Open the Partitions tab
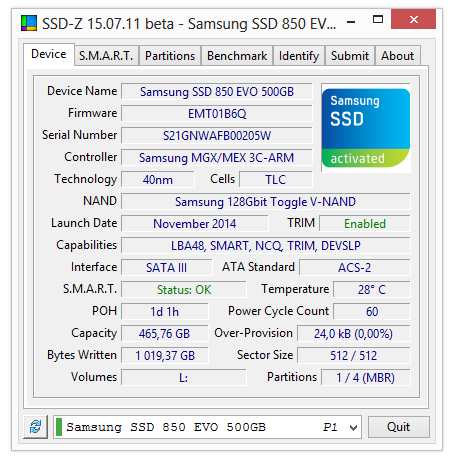 click(x=170, y=56)
